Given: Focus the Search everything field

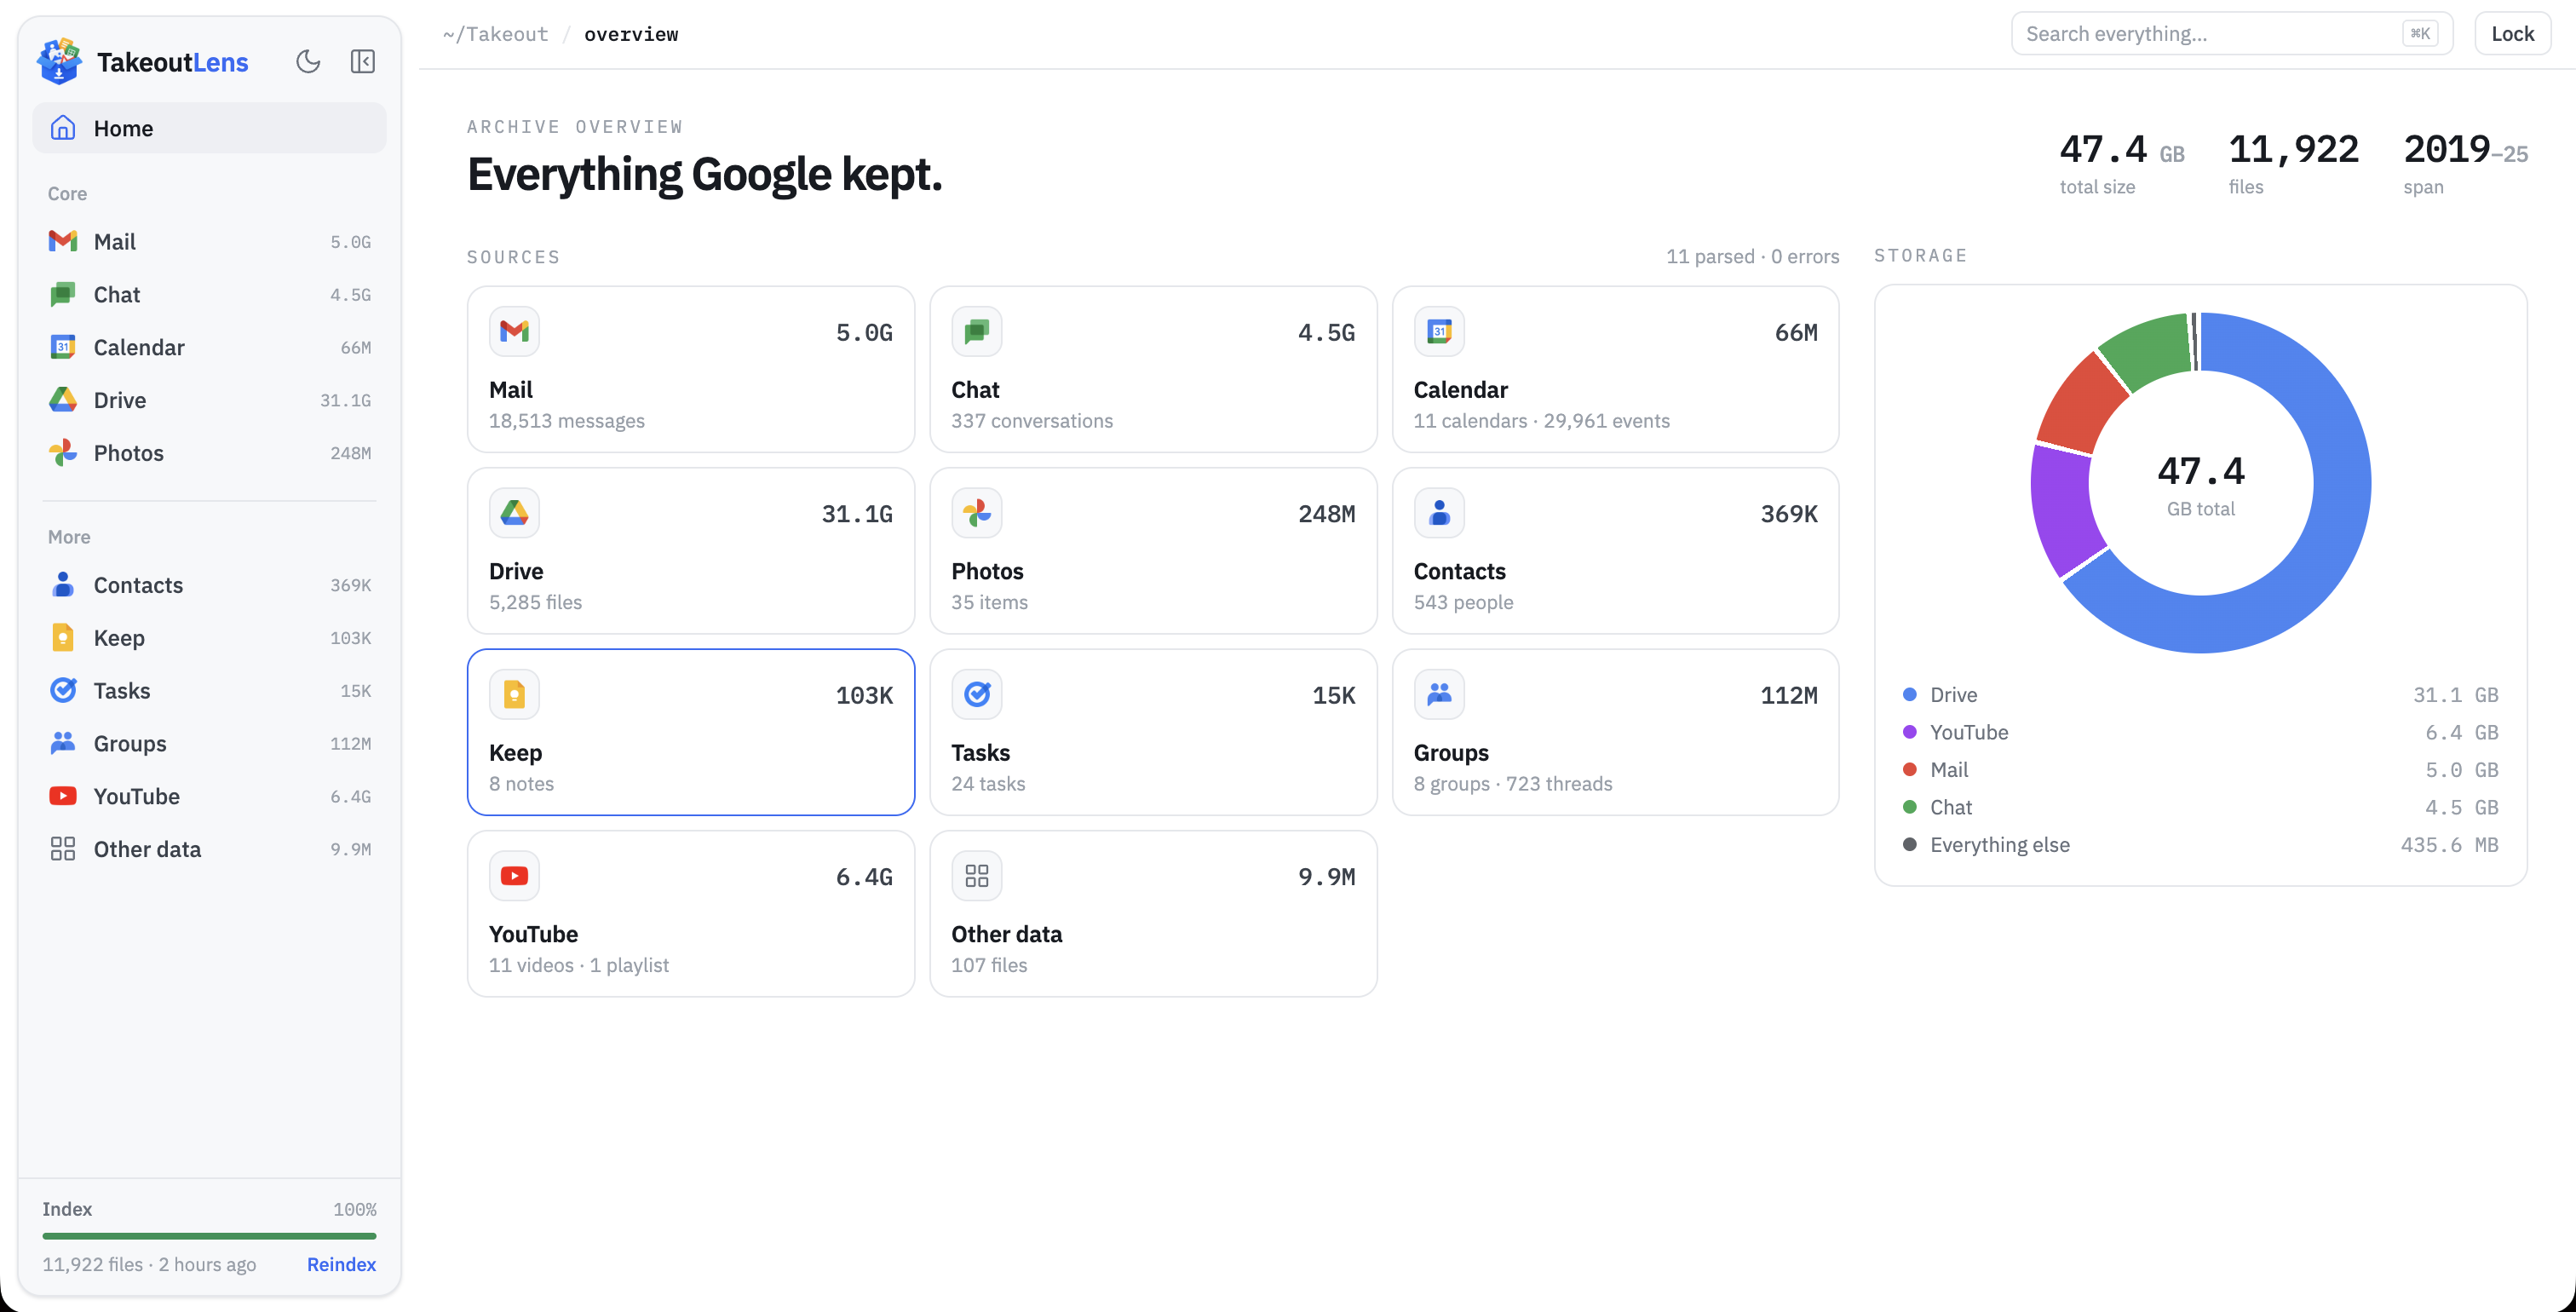Looking at the screenshot, I should click(x=2232, y=34).
